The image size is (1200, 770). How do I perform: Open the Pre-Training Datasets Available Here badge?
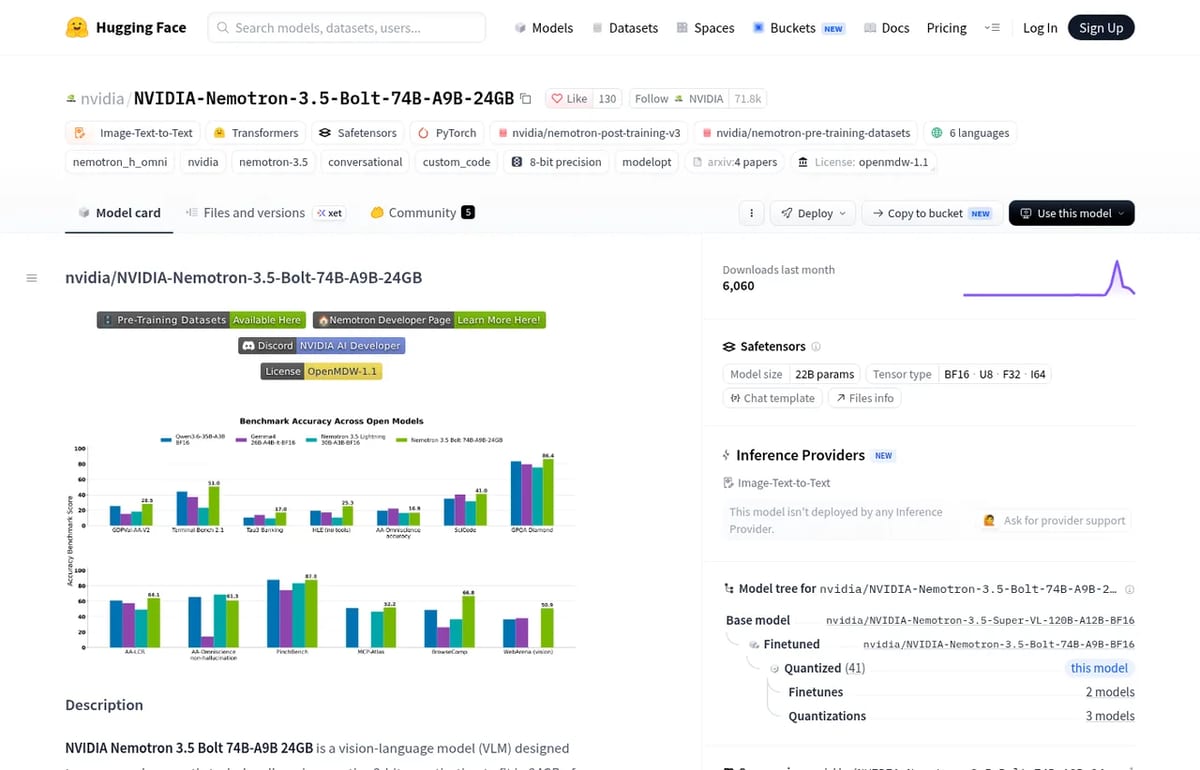pyautogui.click(x=201, y=320)
